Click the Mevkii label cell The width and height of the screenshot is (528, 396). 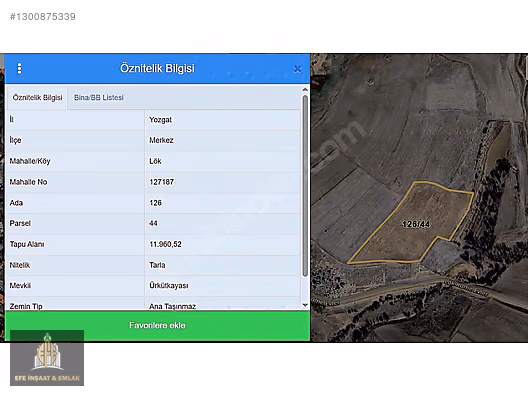coord(75,286)
